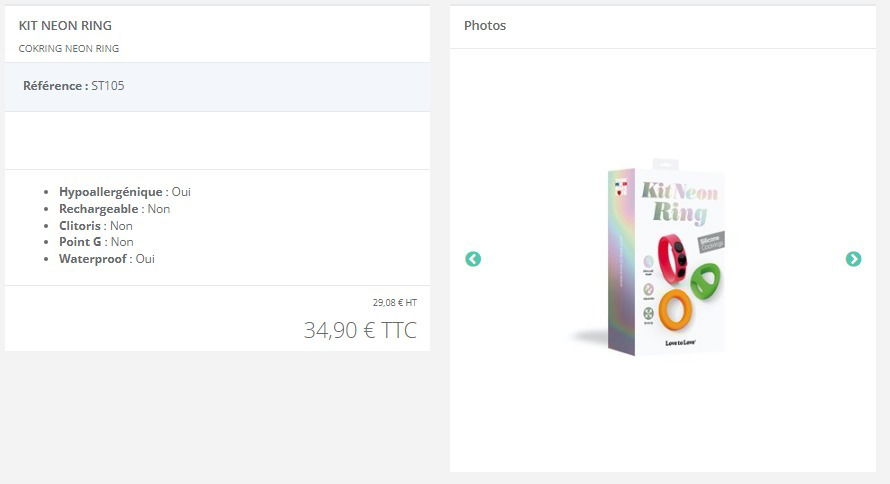Click the next photo arrow icon
The width and height of the screenshot is (890, 484).
pyautogui.click(x=853, y=259)
